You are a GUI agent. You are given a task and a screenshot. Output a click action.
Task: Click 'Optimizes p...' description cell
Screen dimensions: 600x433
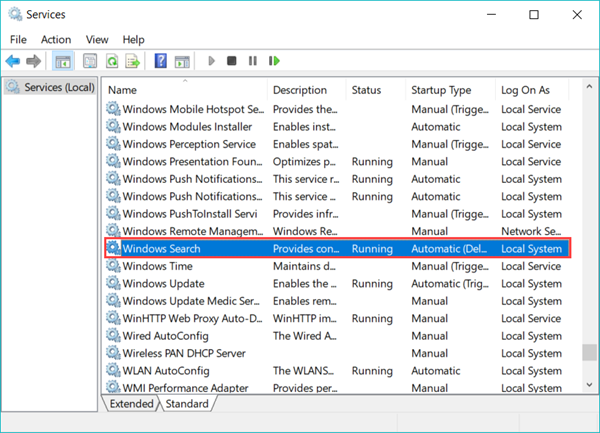[304, 161]
